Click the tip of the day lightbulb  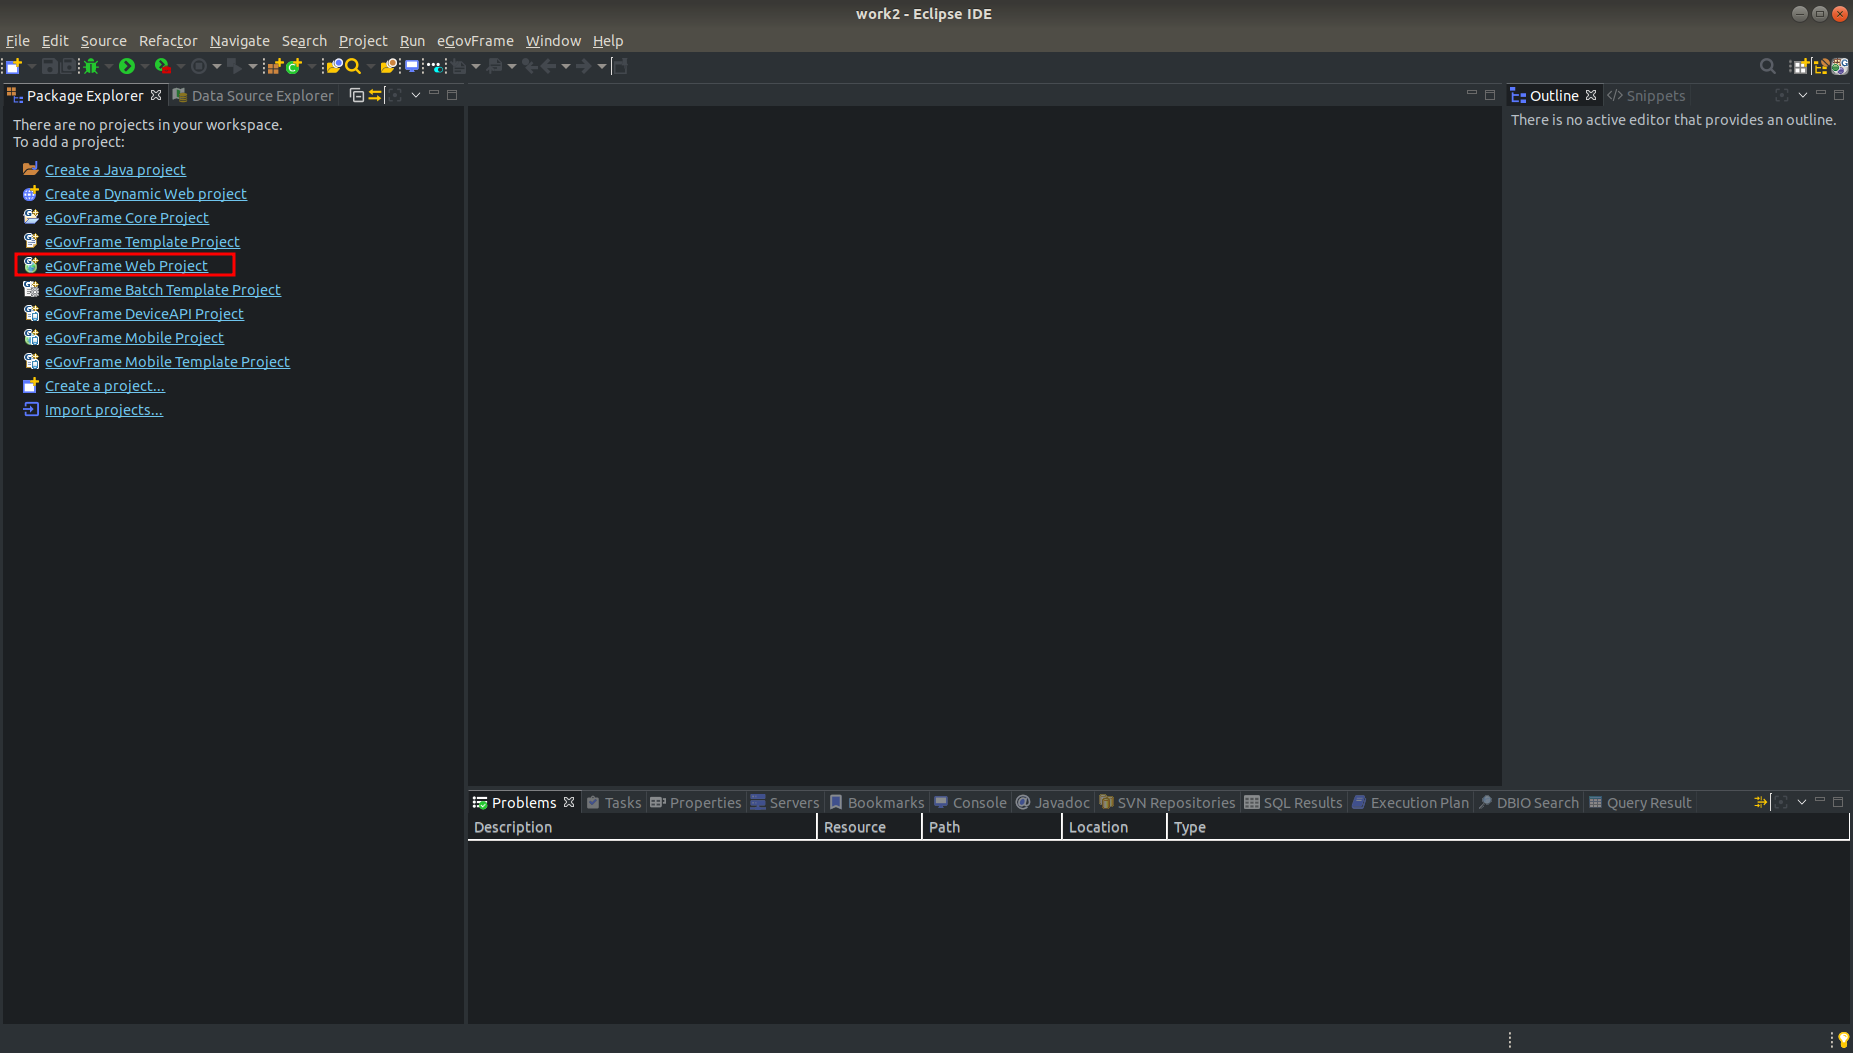click(1844, 1040)
